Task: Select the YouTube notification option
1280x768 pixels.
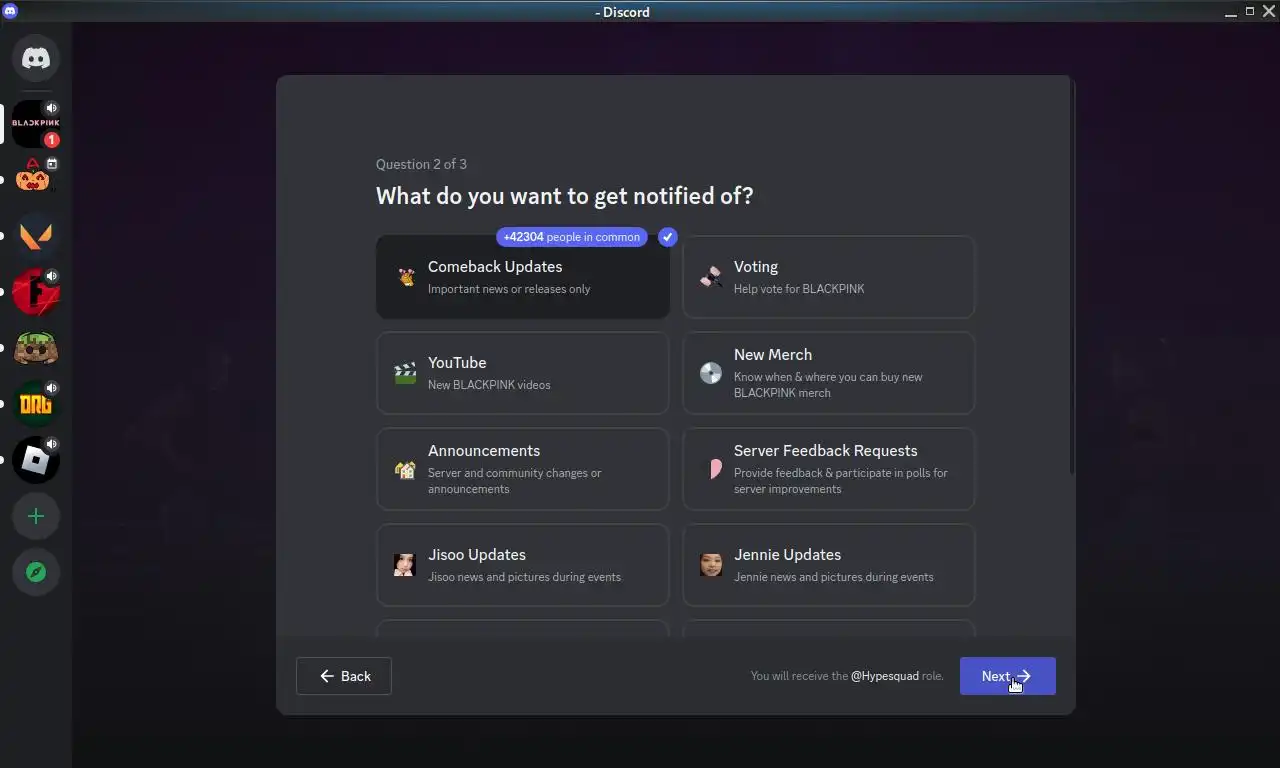Action: (x=523, y=373)
